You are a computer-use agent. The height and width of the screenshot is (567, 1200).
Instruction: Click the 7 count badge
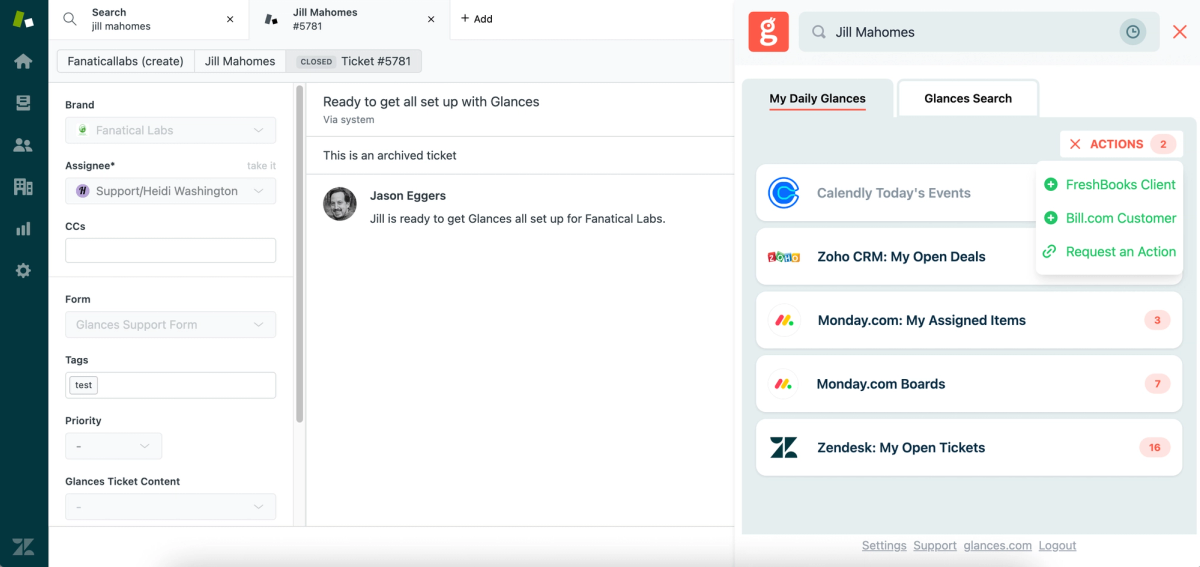(1157, 384)
